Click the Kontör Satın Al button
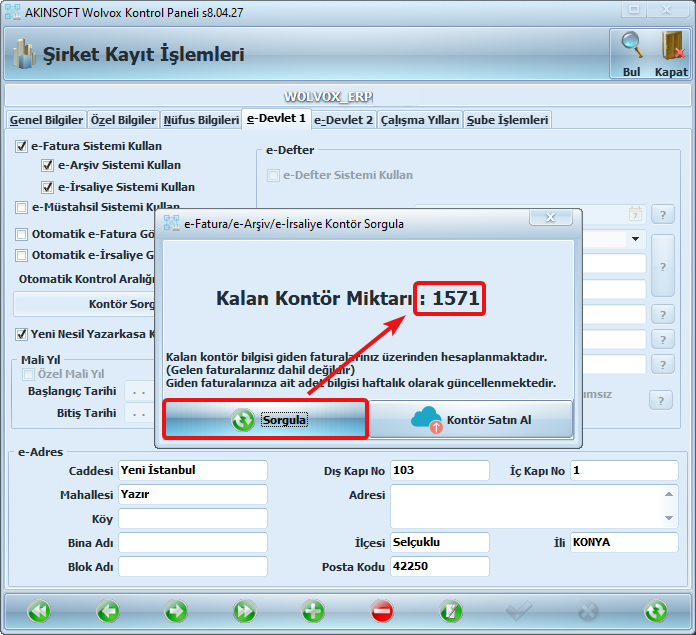This screenshot has height=635, width=696. (x=473, y=420)
